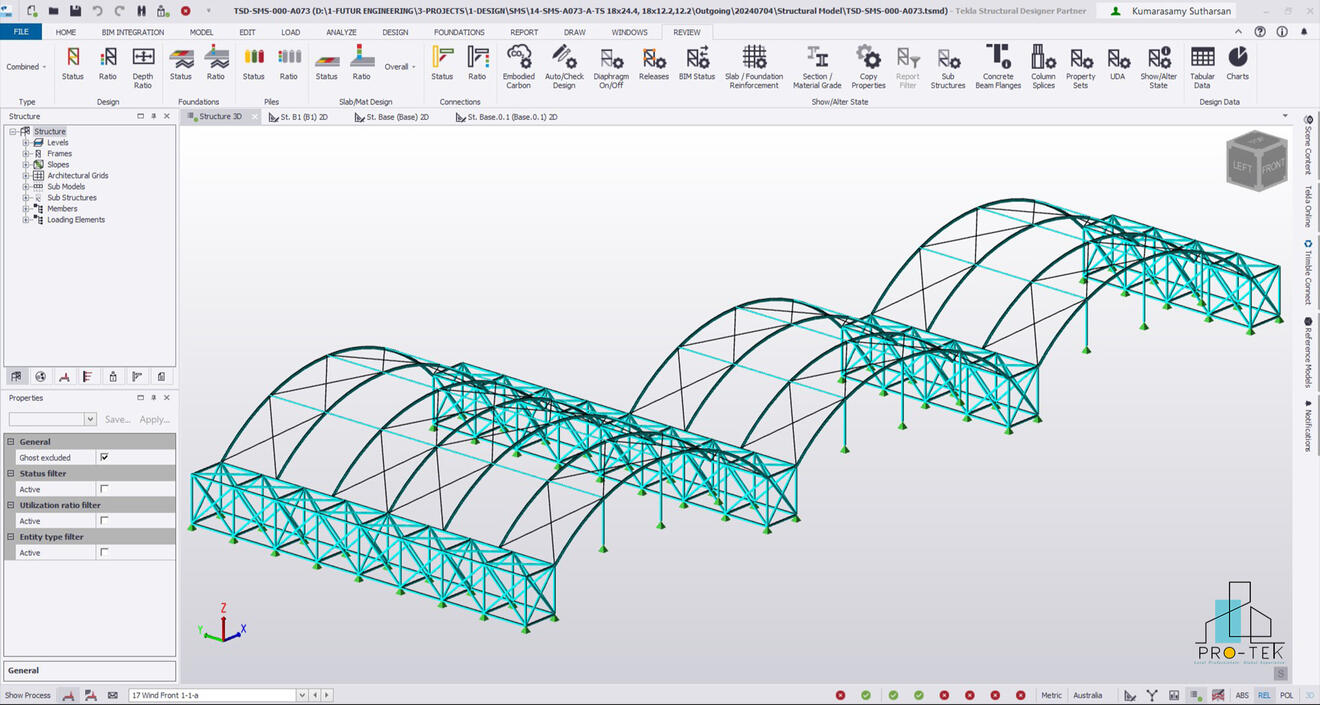Click the Save button in Properties panel
Screen dimensions: 1320x705
[117, 419]
